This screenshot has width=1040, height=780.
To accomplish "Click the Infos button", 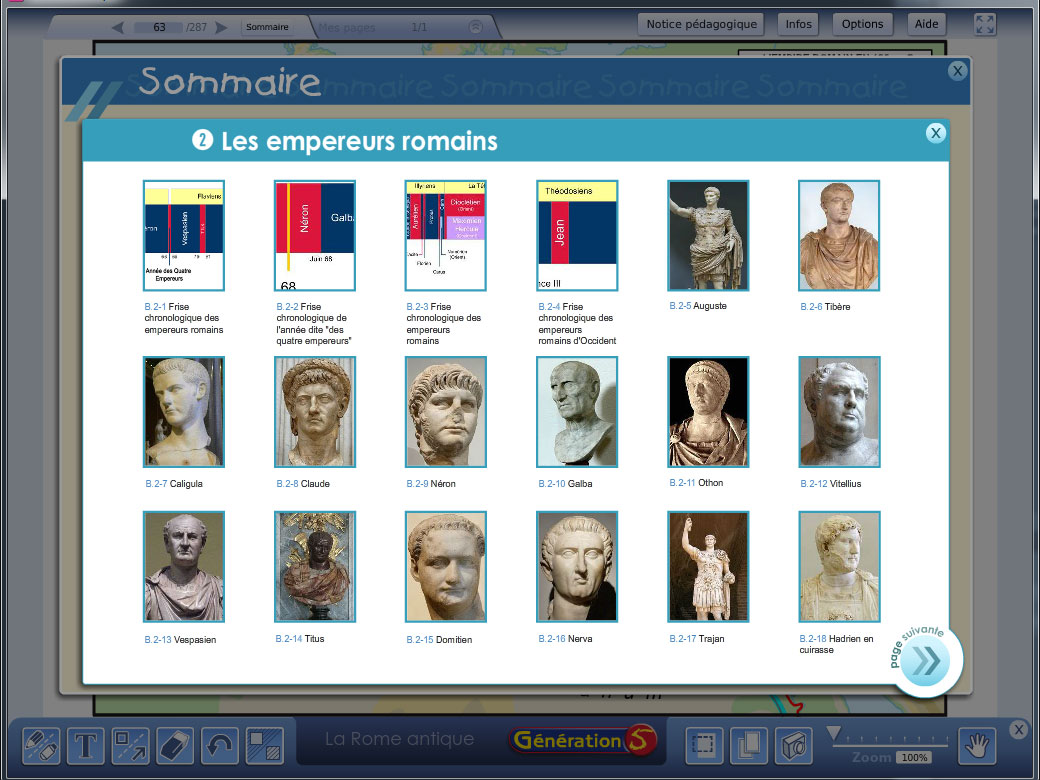I will [797, 23].
